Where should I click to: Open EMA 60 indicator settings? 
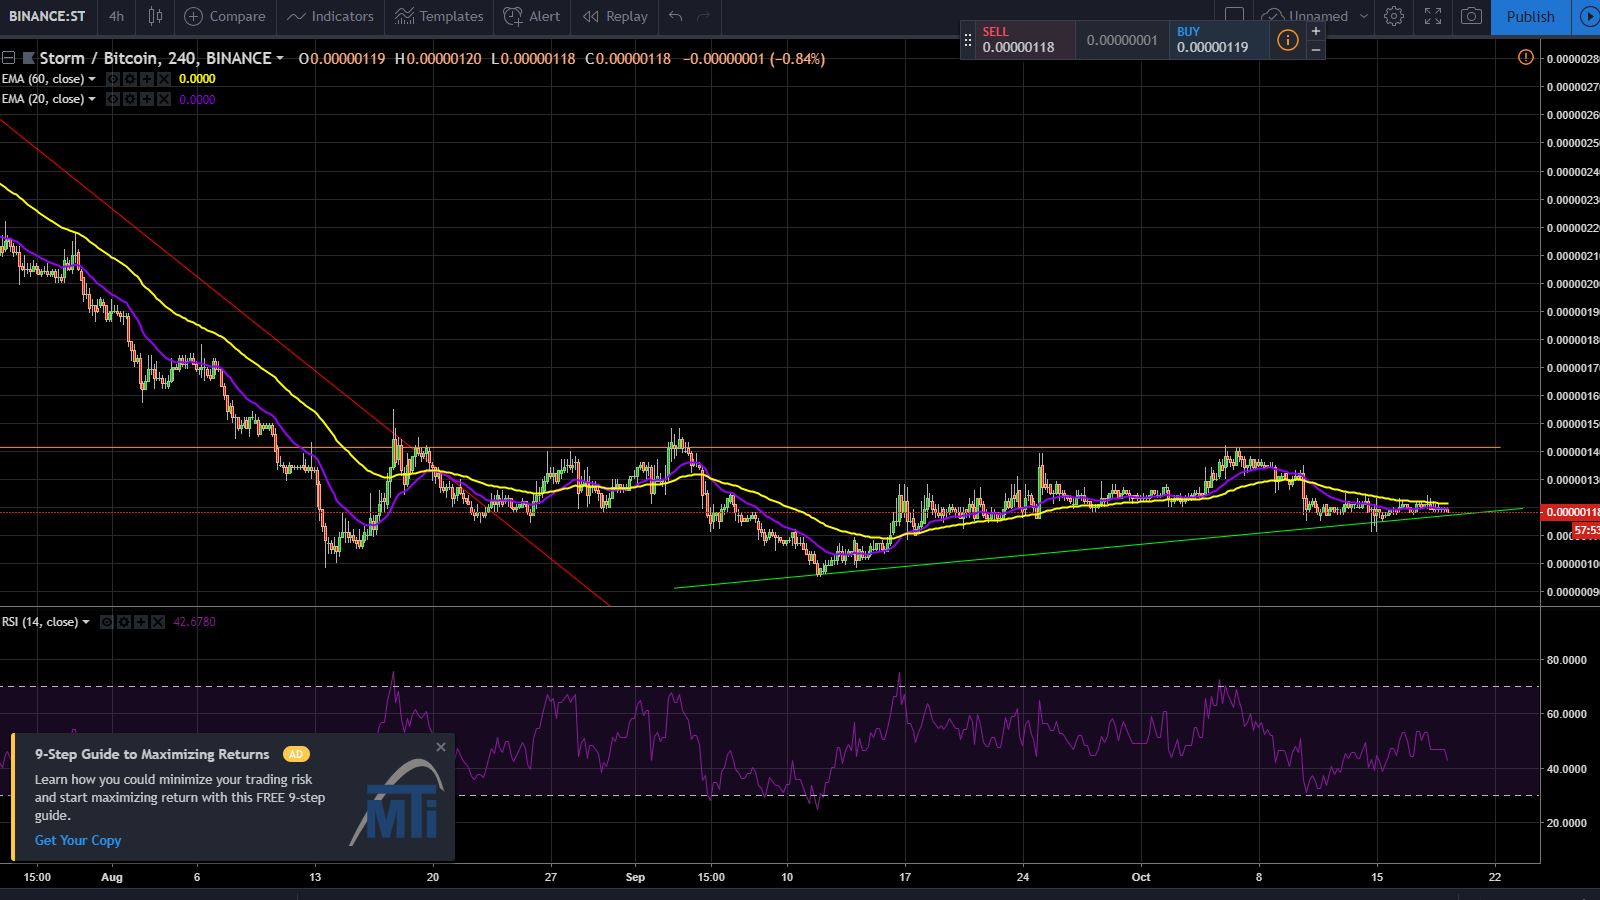[130, 79]
